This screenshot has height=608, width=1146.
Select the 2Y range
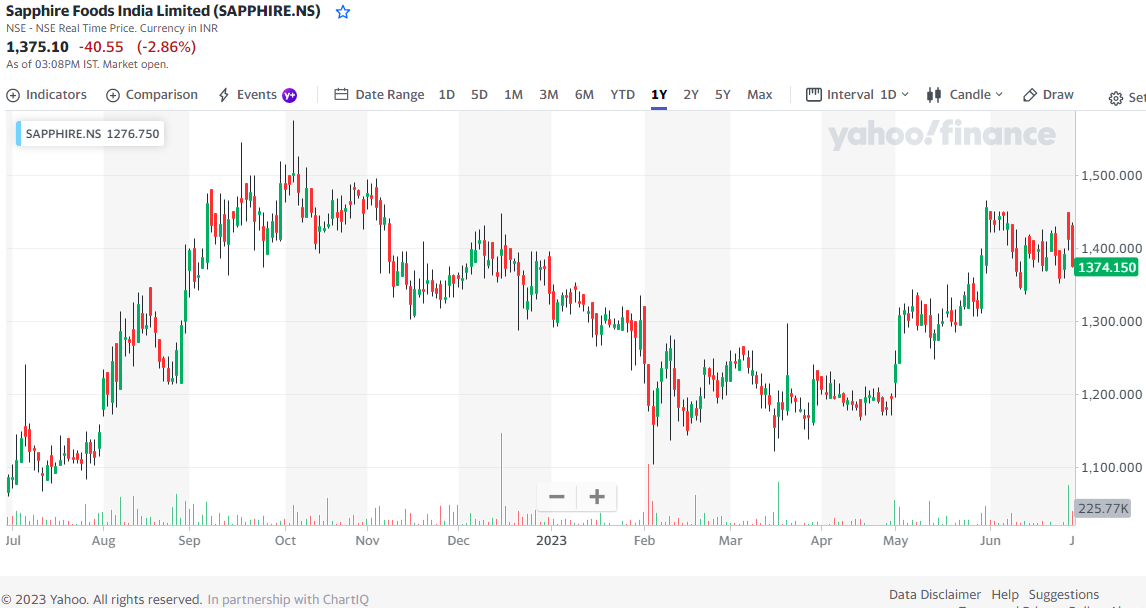(x=691, y=95)
